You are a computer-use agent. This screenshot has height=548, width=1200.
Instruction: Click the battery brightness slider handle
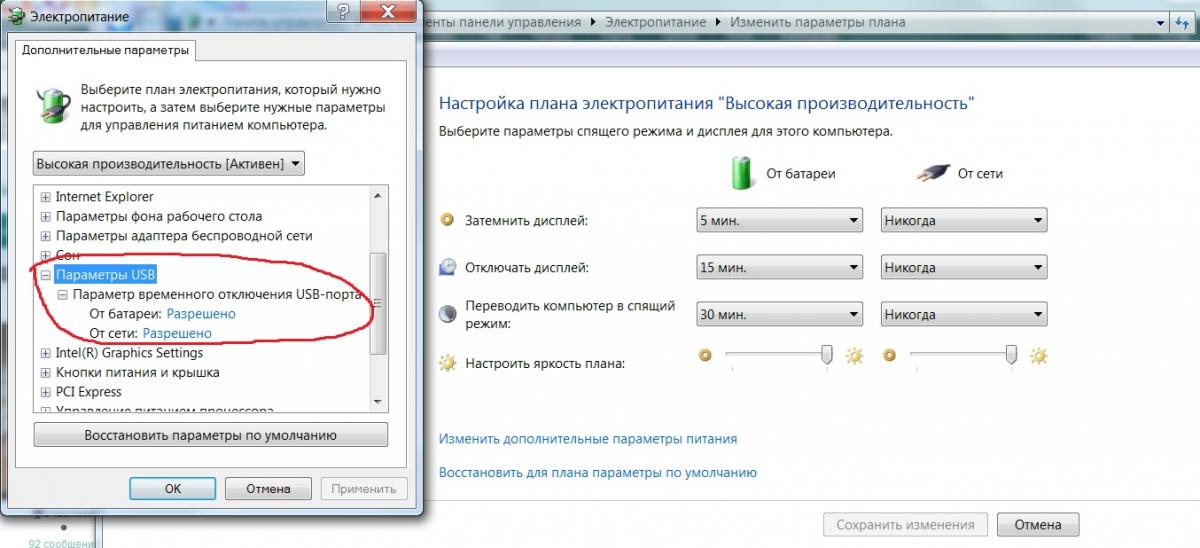click(827, 355)
